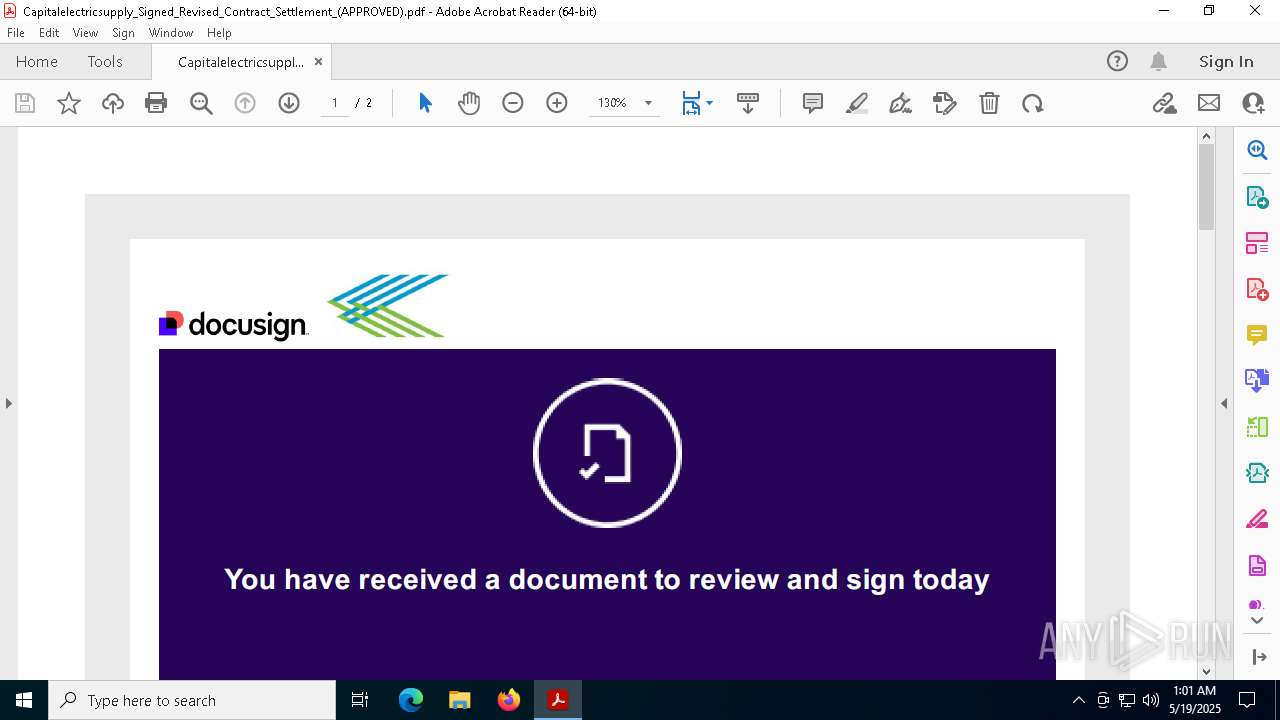This screenshot has width=1280, height=720.
Task: Click the share with others icon
Action: point(1253,103)
